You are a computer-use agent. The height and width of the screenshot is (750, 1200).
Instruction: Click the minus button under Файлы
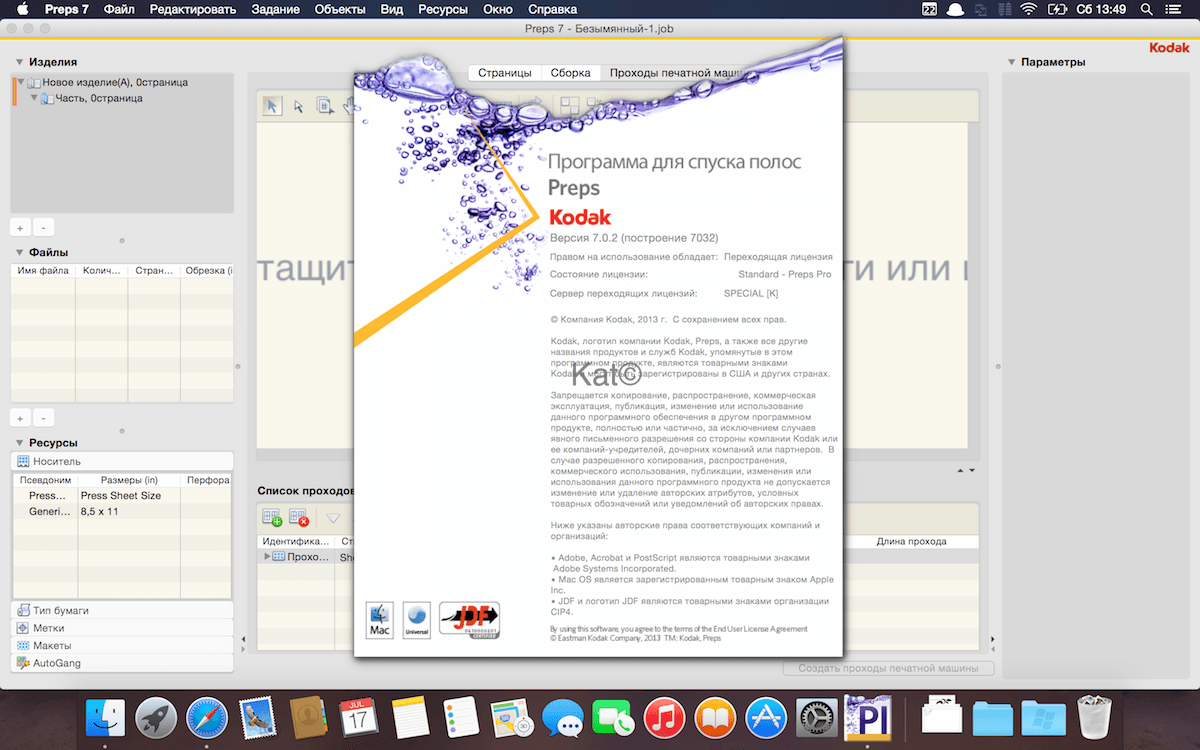(43, 418)
